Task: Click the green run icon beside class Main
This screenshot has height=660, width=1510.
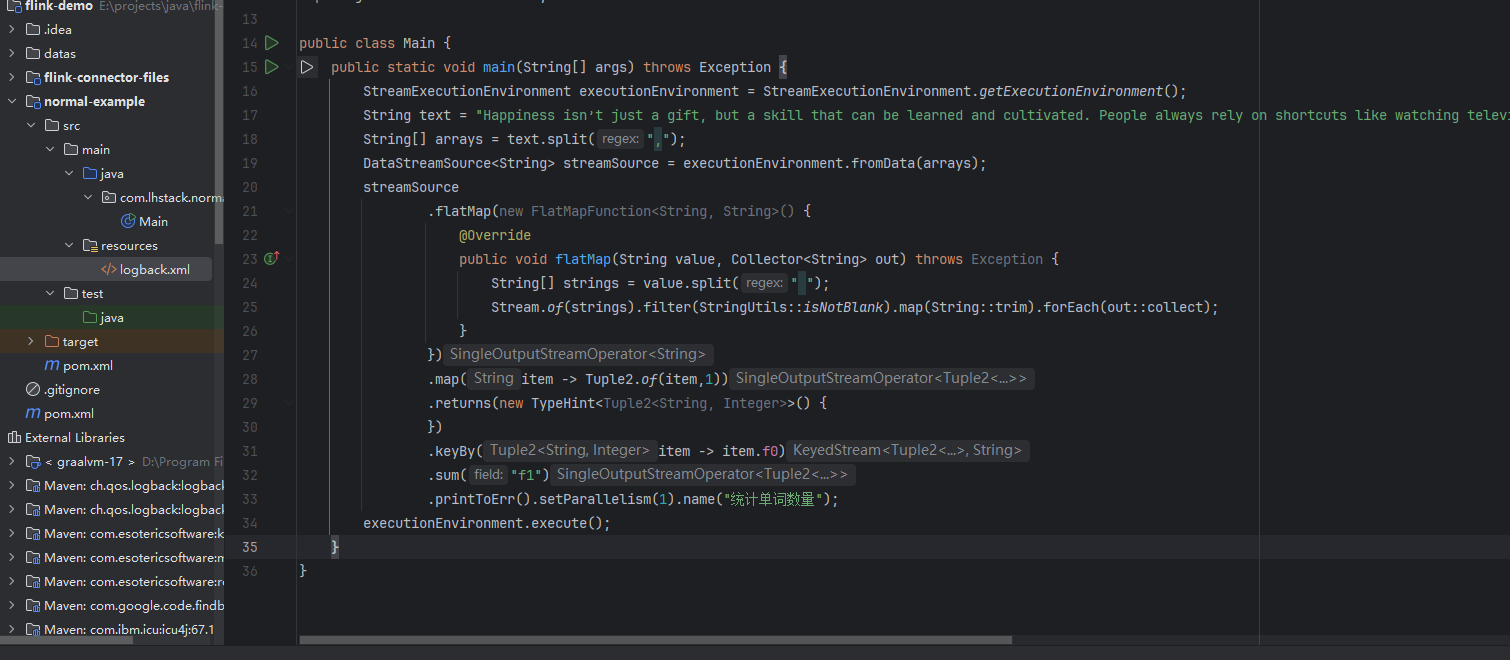Action: click(x=272, y=43)
